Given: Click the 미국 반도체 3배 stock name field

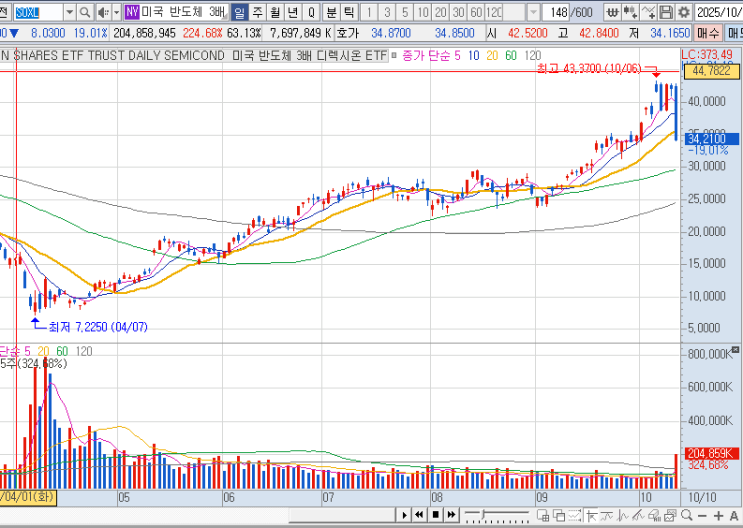Looking at the screenshot, I should [185, 12].
